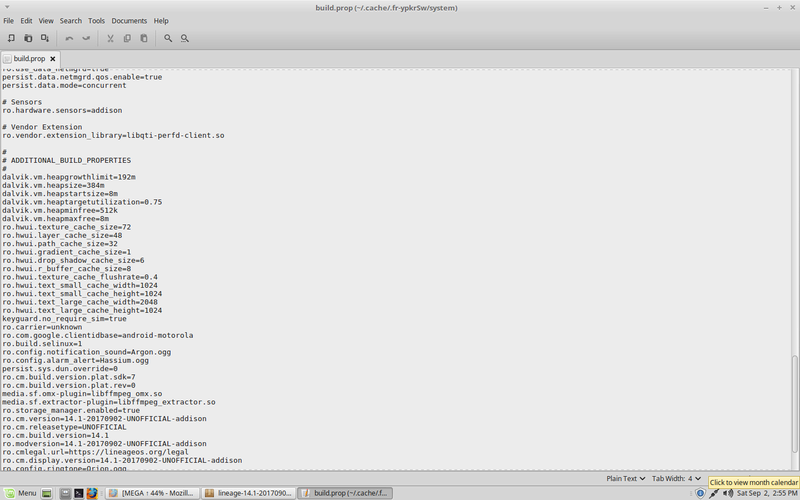Open the File menu
Image resolution: width=800 pixels, height=500 pixels.
[x=9, y=21]
